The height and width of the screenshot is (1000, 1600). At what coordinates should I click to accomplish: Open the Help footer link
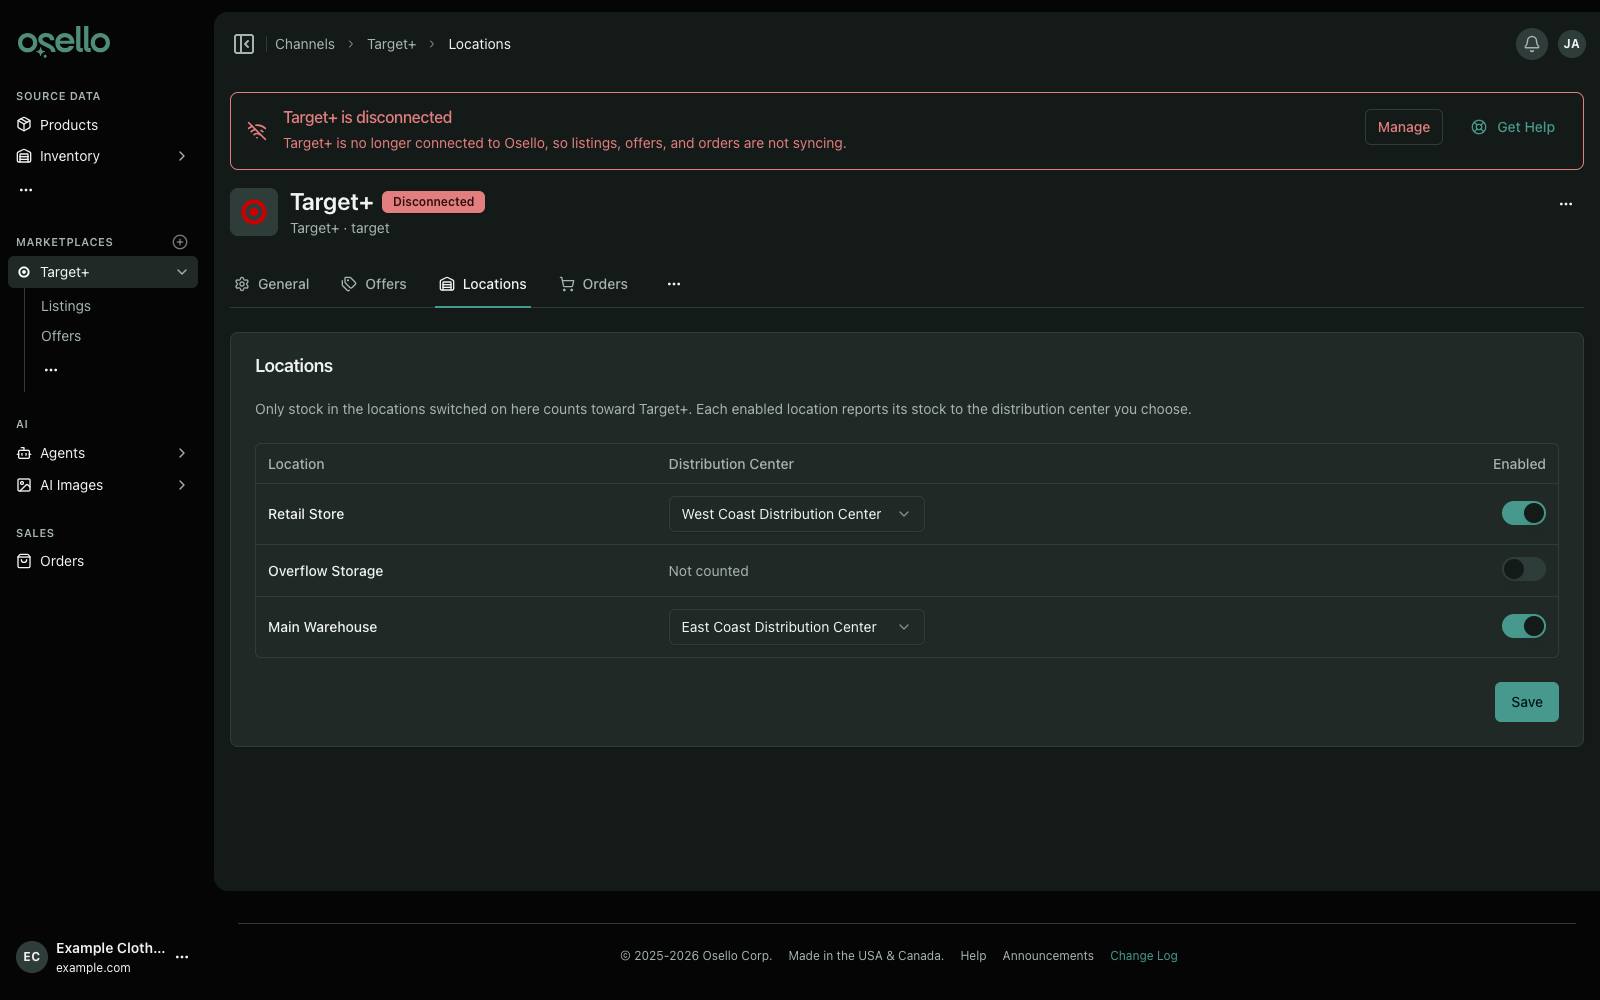click(x=973, y=956)
